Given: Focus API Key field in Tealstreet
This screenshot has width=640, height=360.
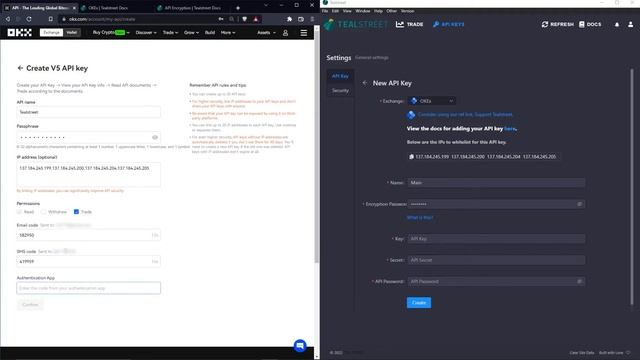Looking at the screenshot, I should coord(496,239).
